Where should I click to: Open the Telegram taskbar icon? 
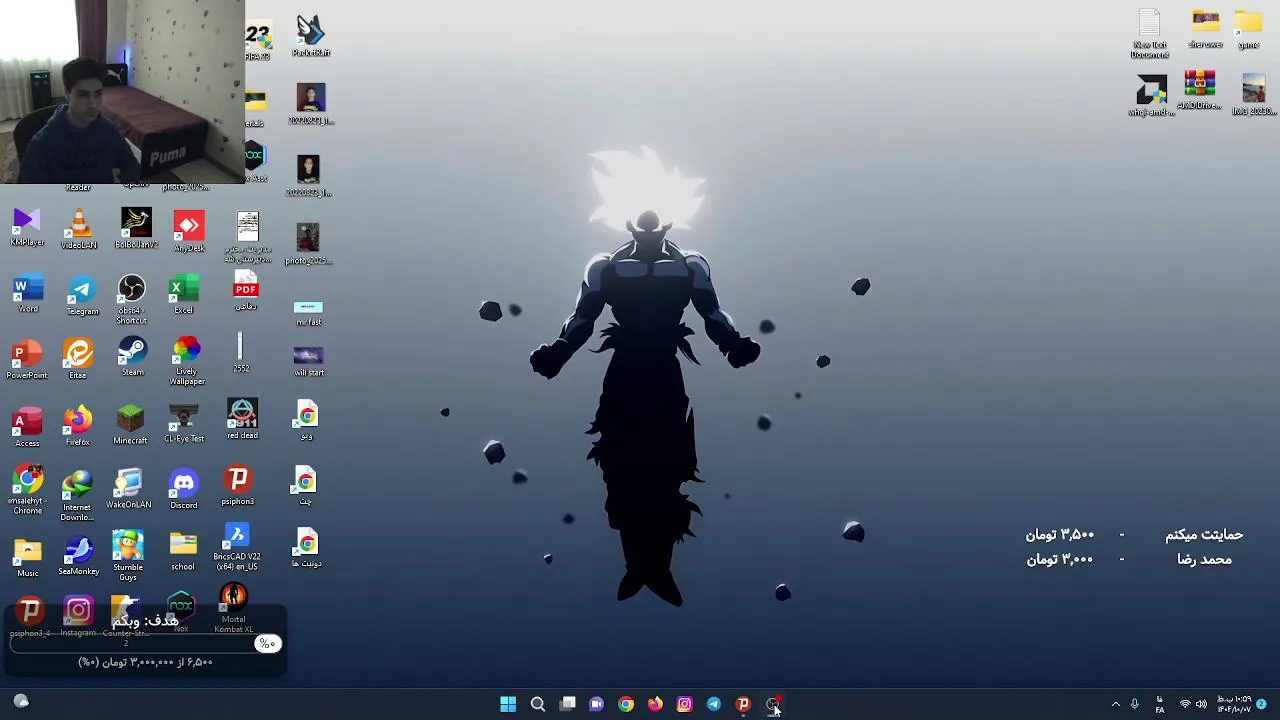click(x=714, y=704)
